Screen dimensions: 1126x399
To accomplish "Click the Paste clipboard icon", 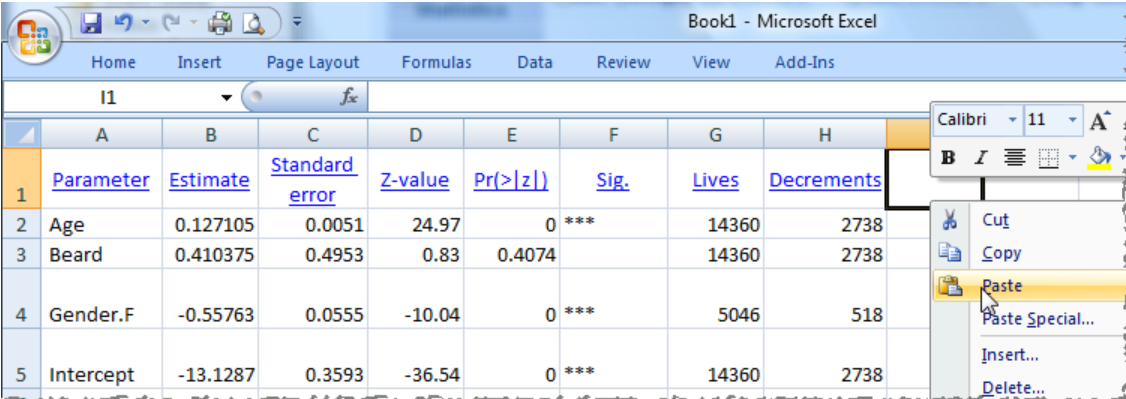I will (950, 286).
